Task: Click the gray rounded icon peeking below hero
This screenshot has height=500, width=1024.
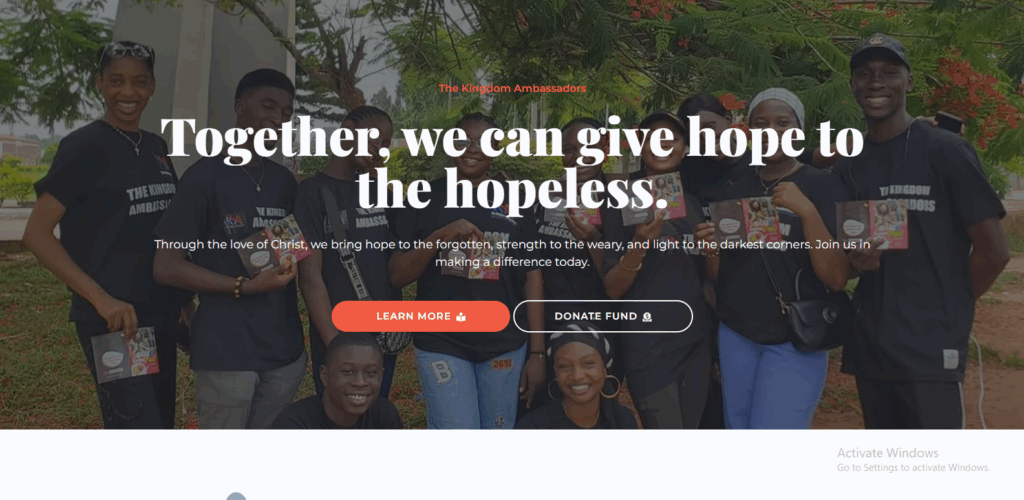Action: tap(236, 496)
